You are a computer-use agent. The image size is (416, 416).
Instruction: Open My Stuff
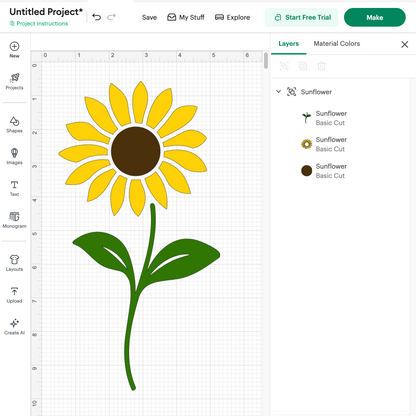(186, 17)
